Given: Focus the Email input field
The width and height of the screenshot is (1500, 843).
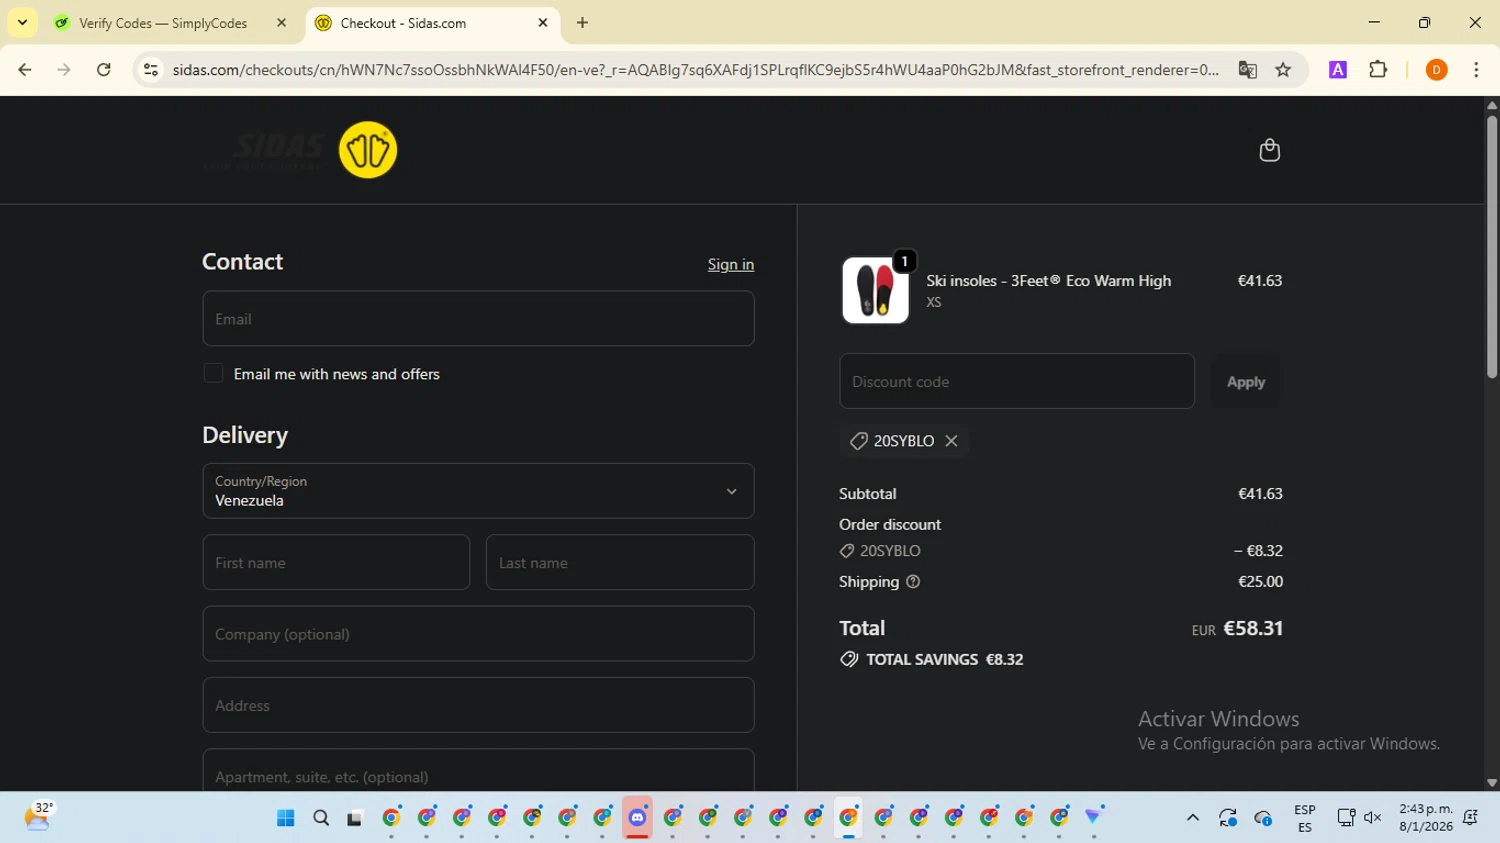Looking at the screenshot, I should coord(478,319).
